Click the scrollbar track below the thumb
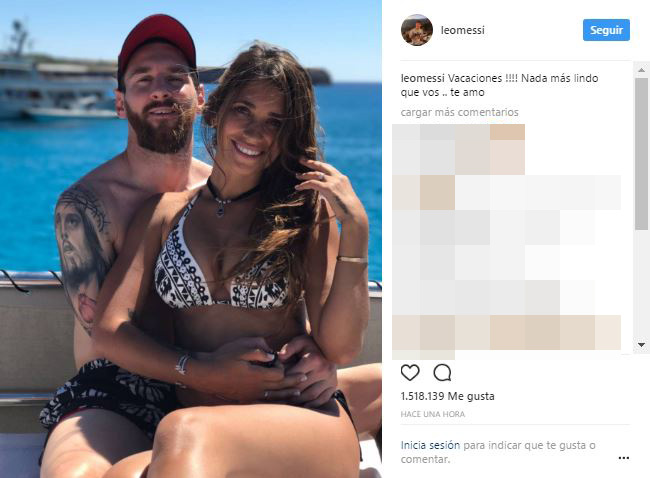650x478 pixels. (641, 284)
